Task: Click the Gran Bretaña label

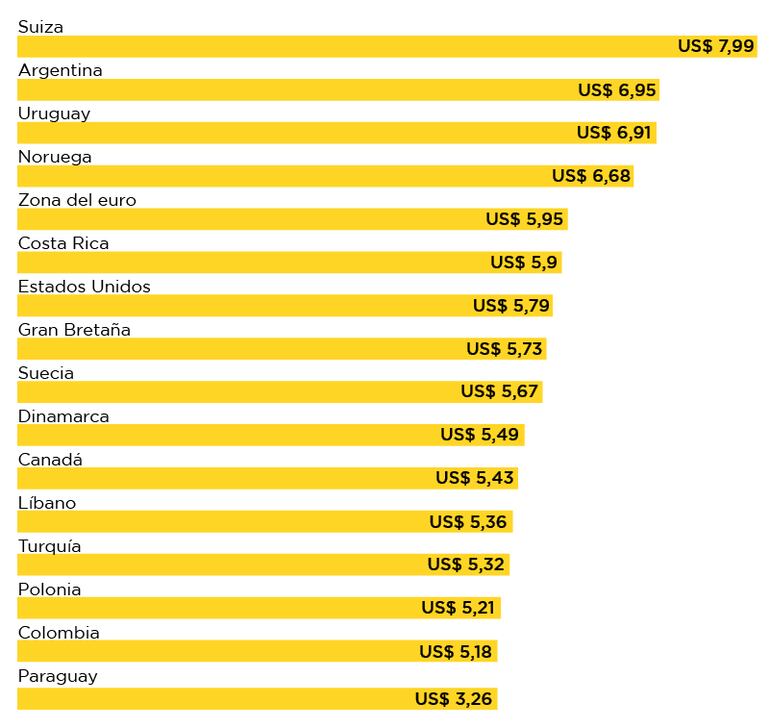Action: [x=74, y=330]
